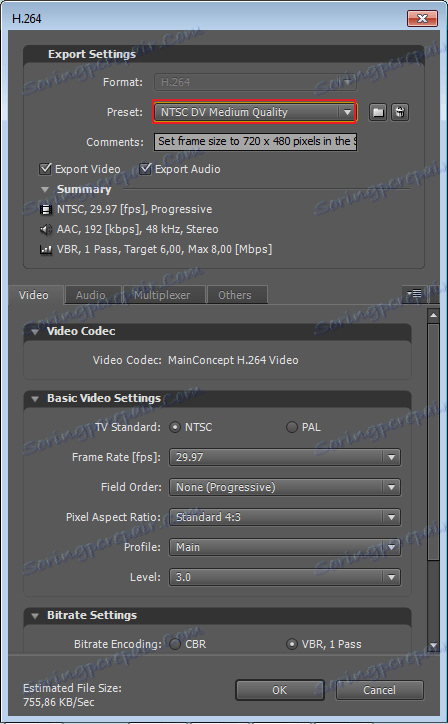448x724 pixels.
Task: Open the tab panel flyout menu icon
Action: pyautogui.click(x=414, y=294)
